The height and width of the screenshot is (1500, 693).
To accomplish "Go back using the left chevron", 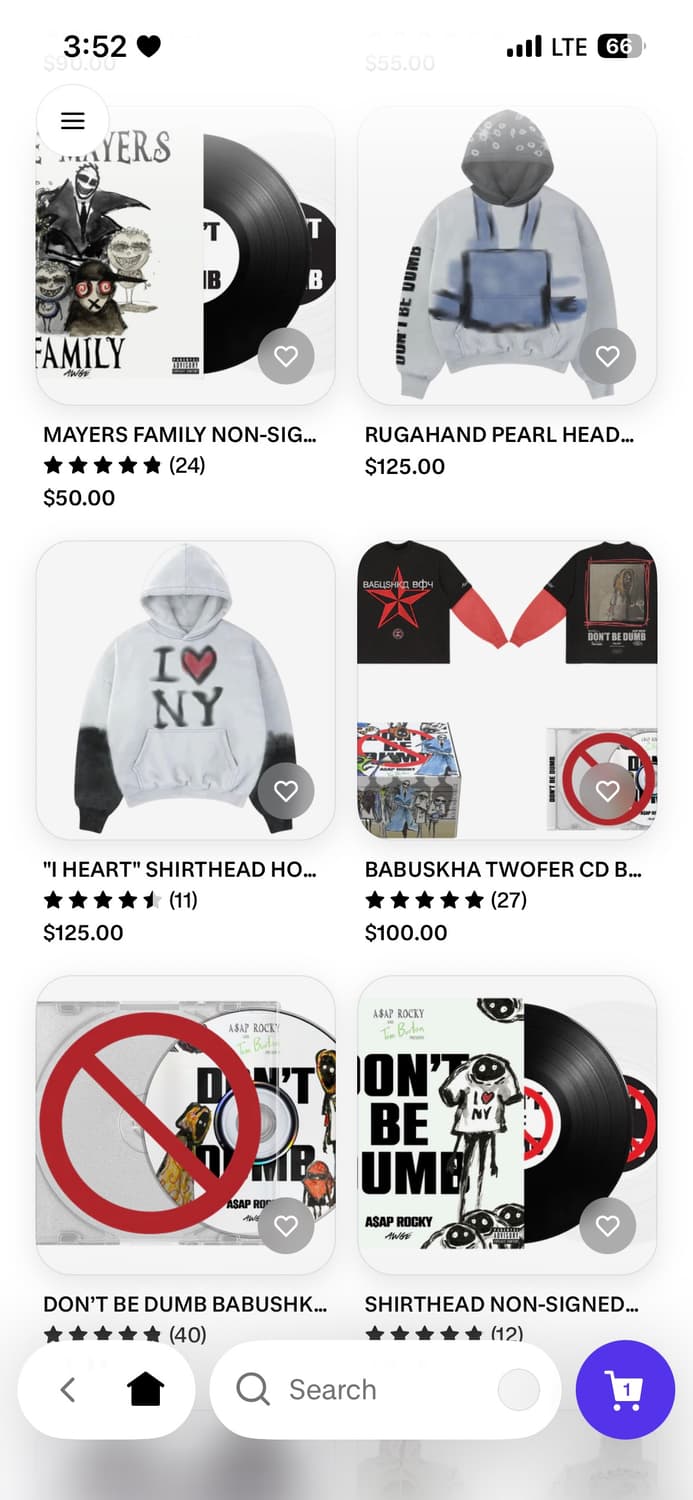I will point(68,1389).
